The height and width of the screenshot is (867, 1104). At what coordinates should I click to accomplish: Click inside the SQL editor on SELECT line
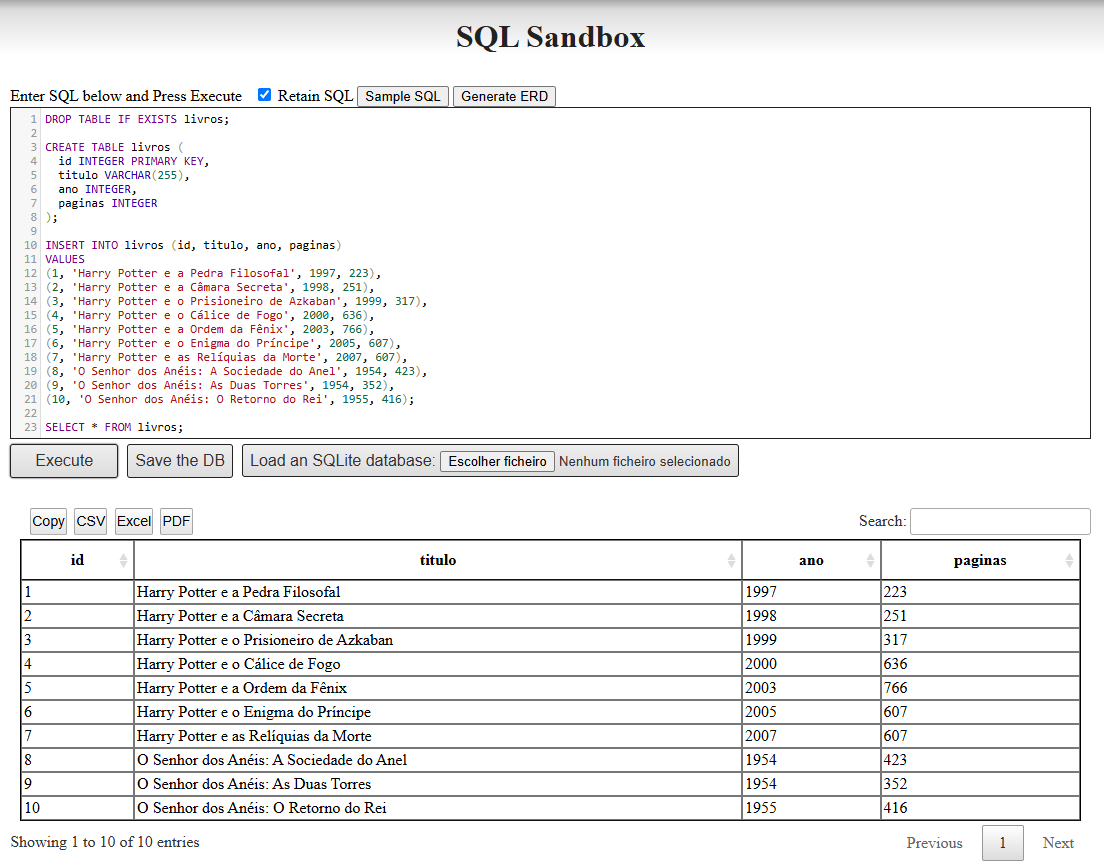114,428
